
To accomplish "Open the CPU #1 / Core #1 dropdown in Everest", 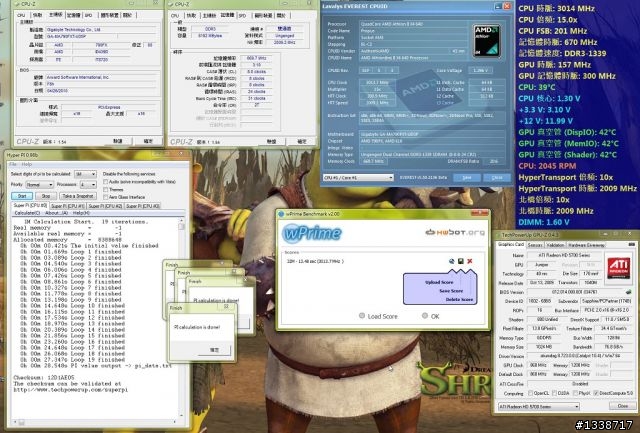I will pyautogui.click(x=358, y=178).
